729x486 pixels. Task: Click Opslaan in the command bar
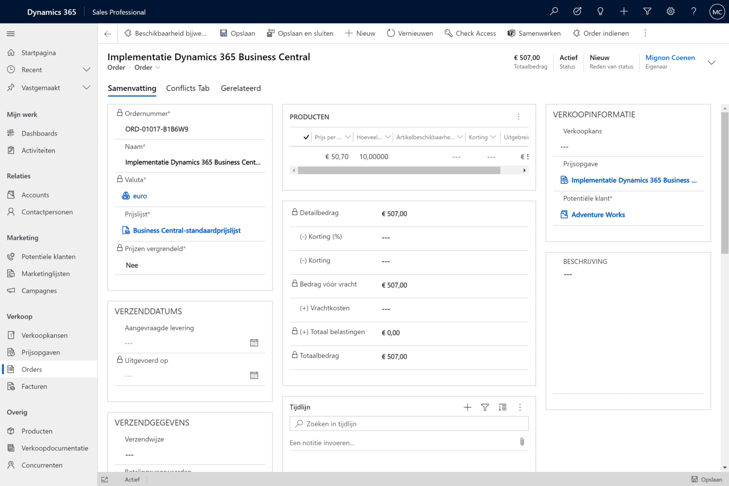tap(237, 33)
